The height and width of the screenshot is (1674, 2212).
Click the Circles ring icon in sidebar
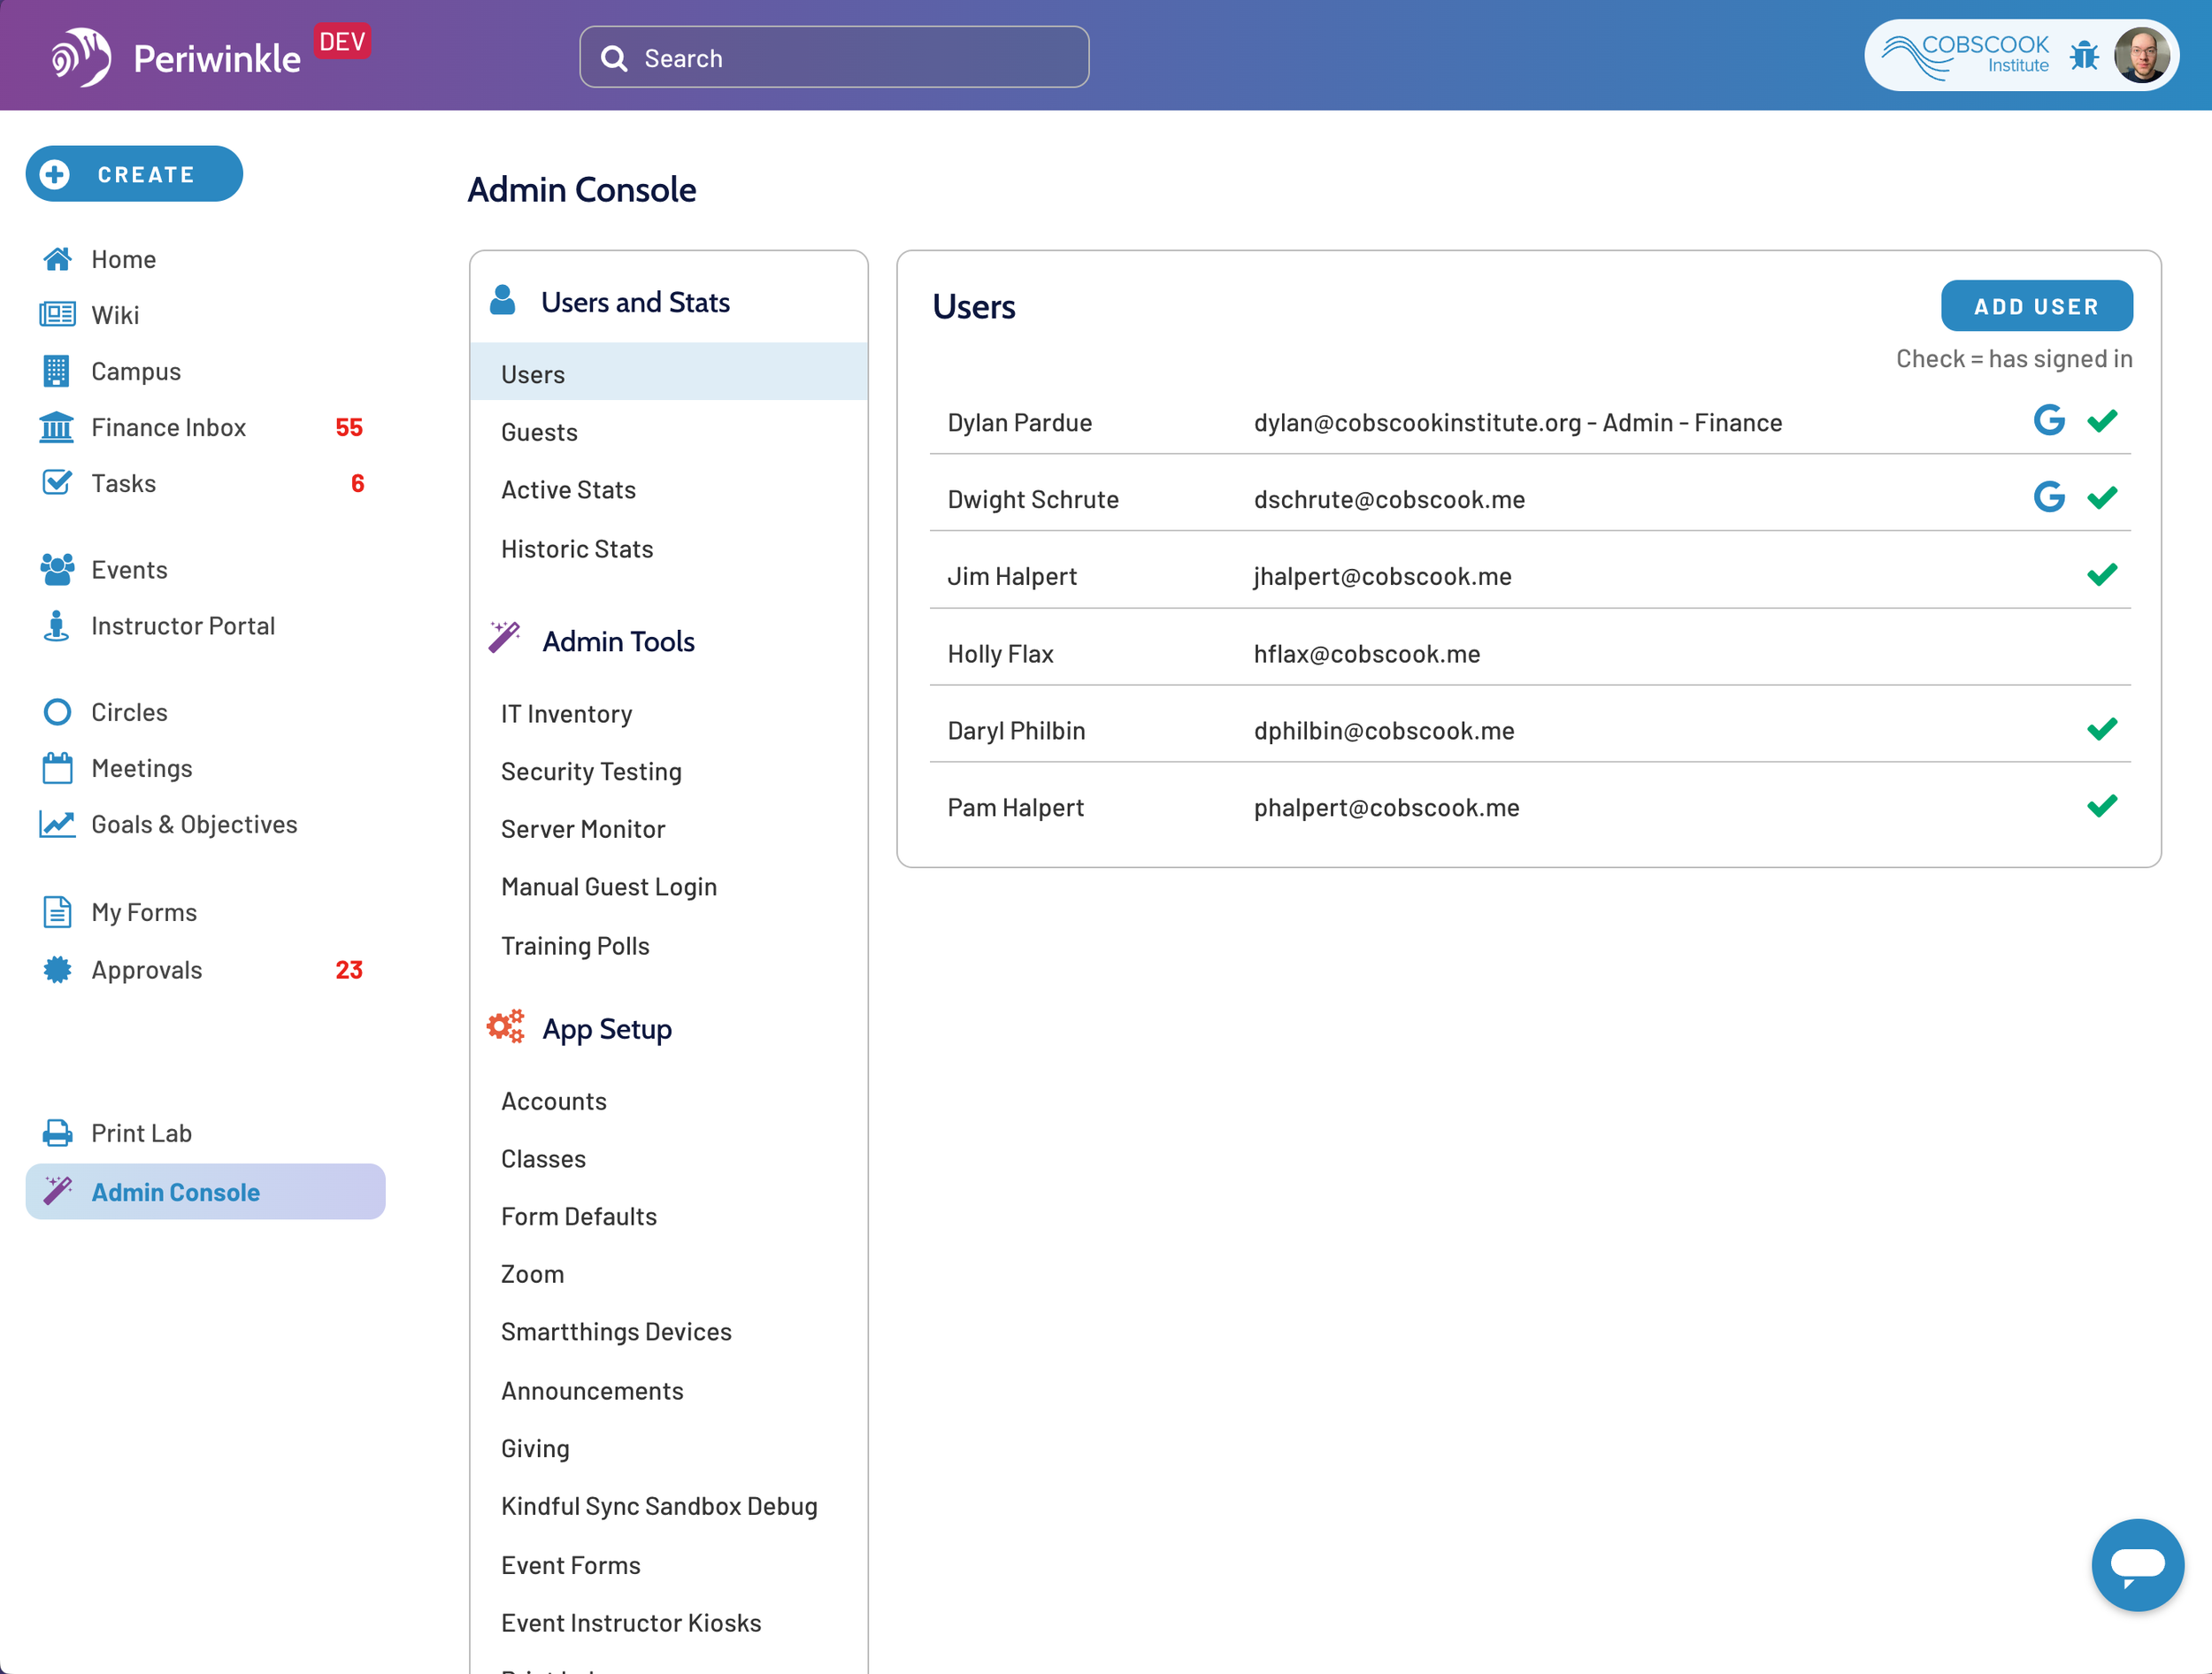point(57,712)
